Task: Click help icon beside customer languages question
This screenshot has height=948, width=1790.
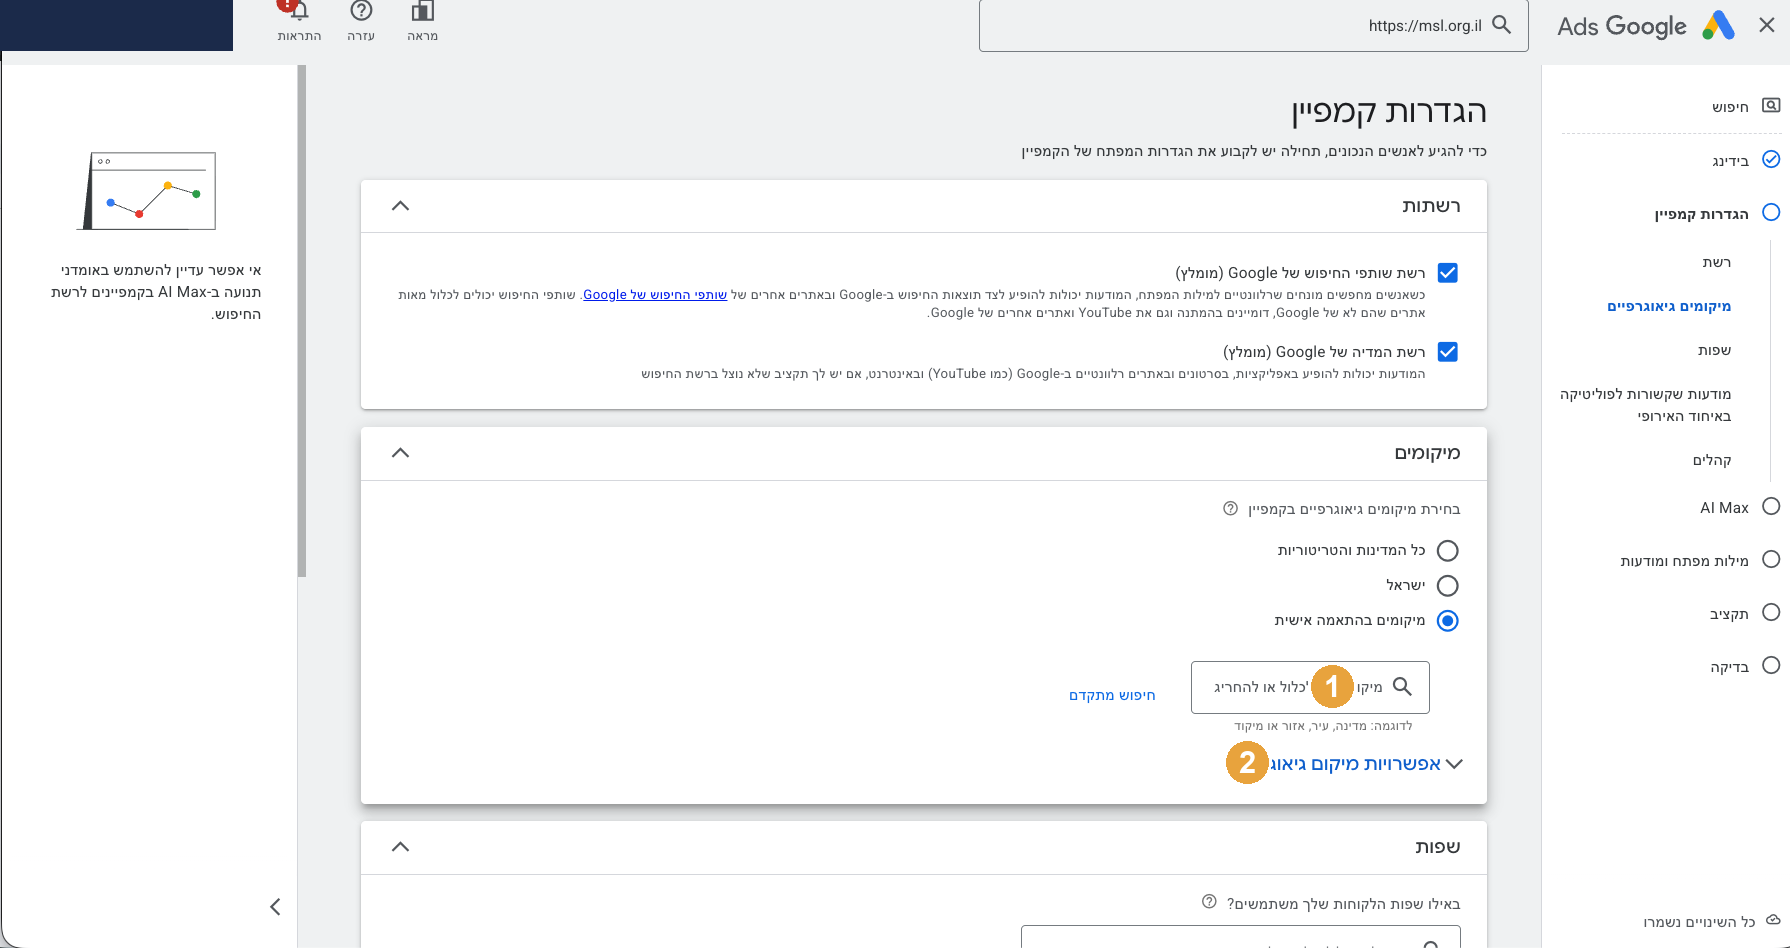Action: [x=1209, y=902]
